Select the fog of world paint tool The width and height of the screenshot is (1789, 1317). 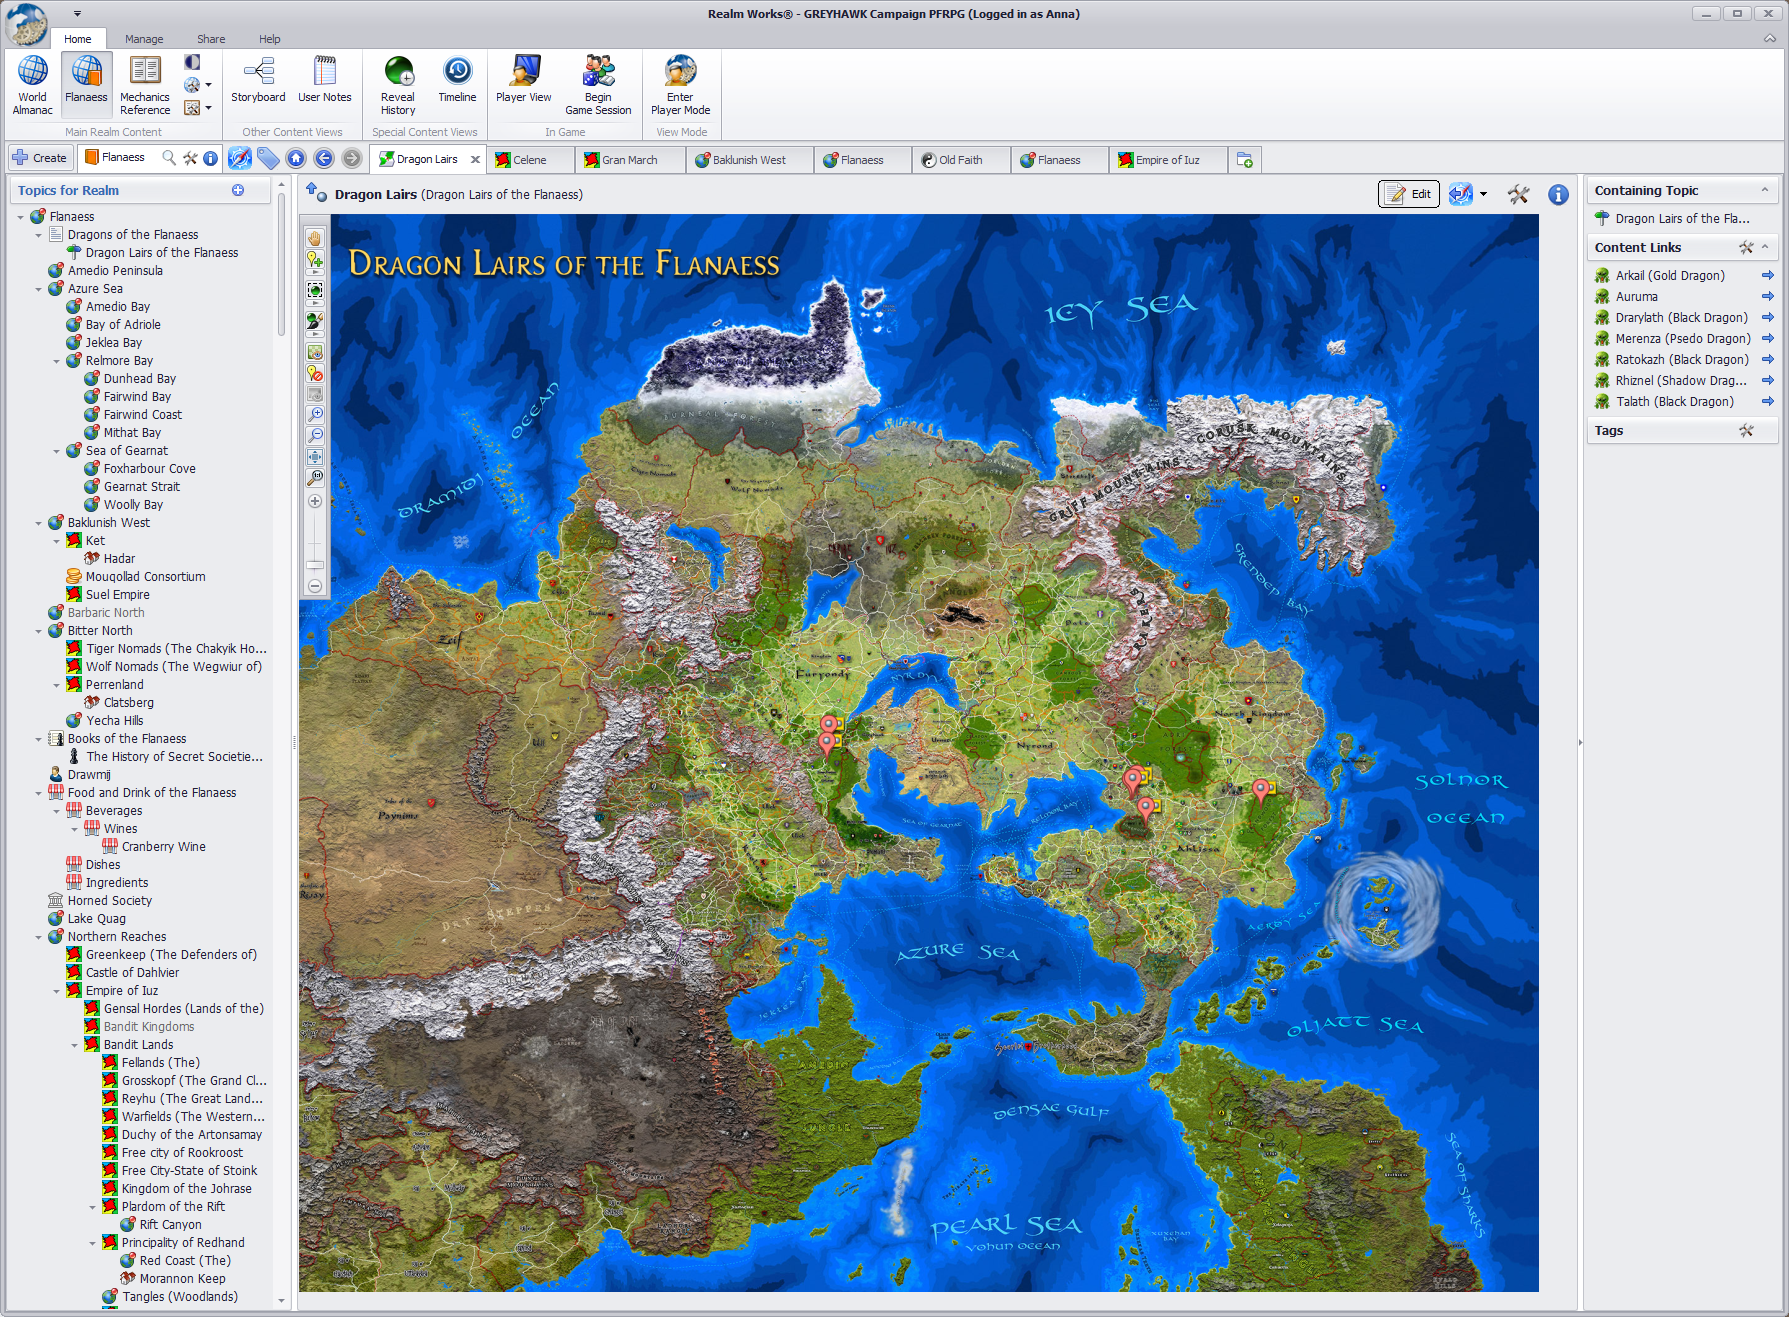coord(314,321)
